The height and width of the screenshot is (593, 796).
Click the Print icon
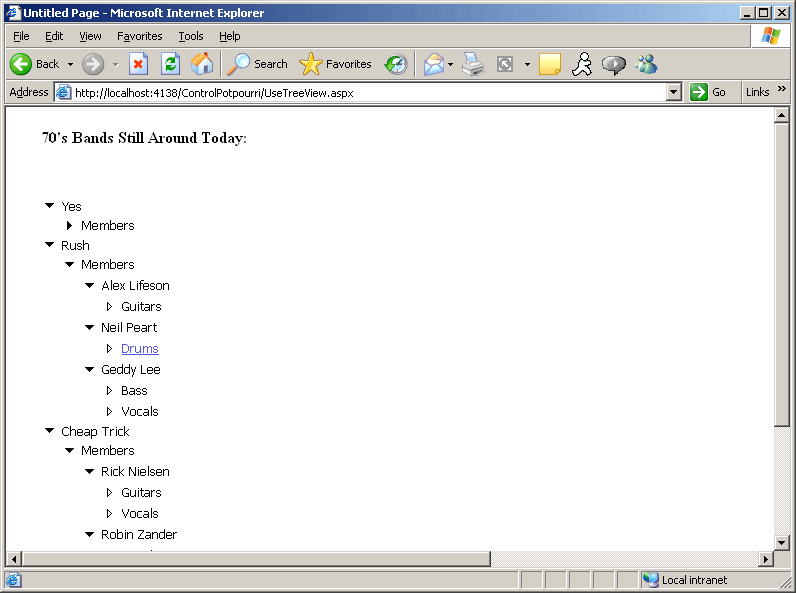pyautogui.click(x=473, y=64)
